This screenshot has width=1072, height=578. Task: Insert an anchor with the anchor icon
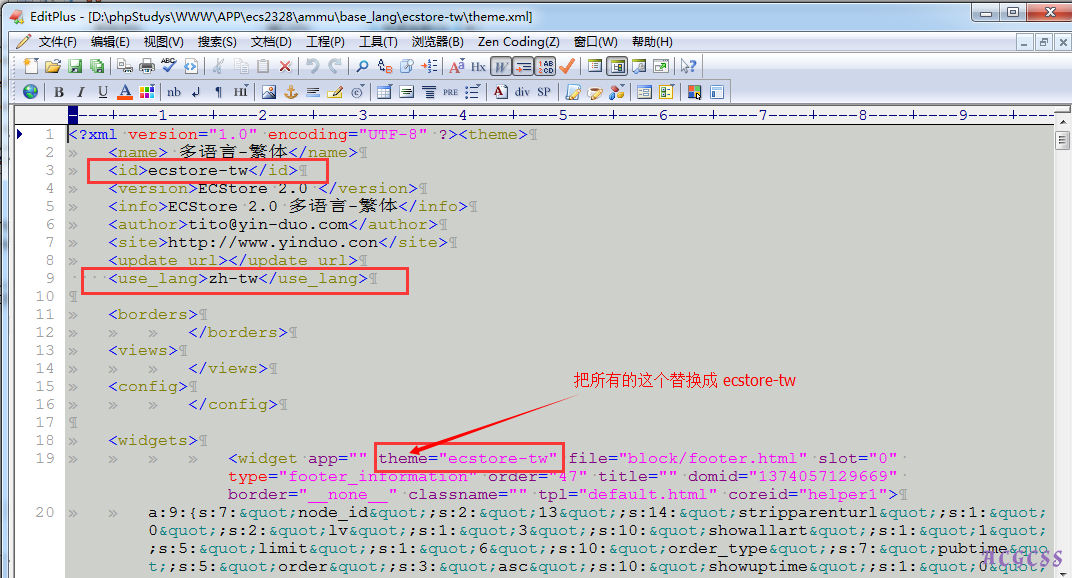pos(291,92)
